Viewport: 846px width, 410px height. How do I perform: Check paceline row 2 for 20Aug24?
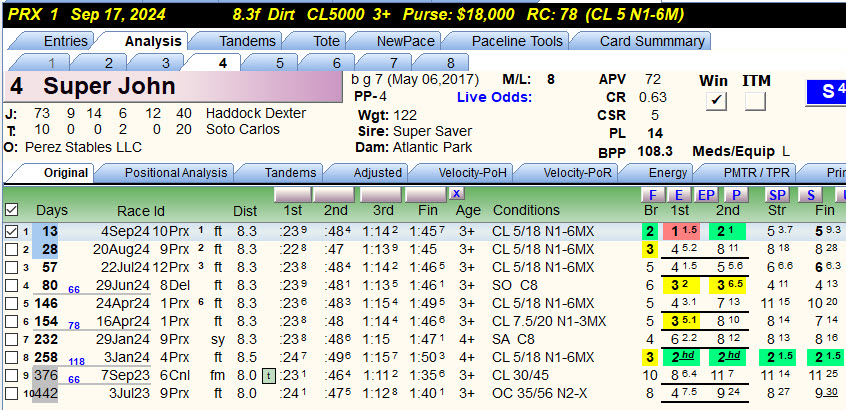(11, 250)
